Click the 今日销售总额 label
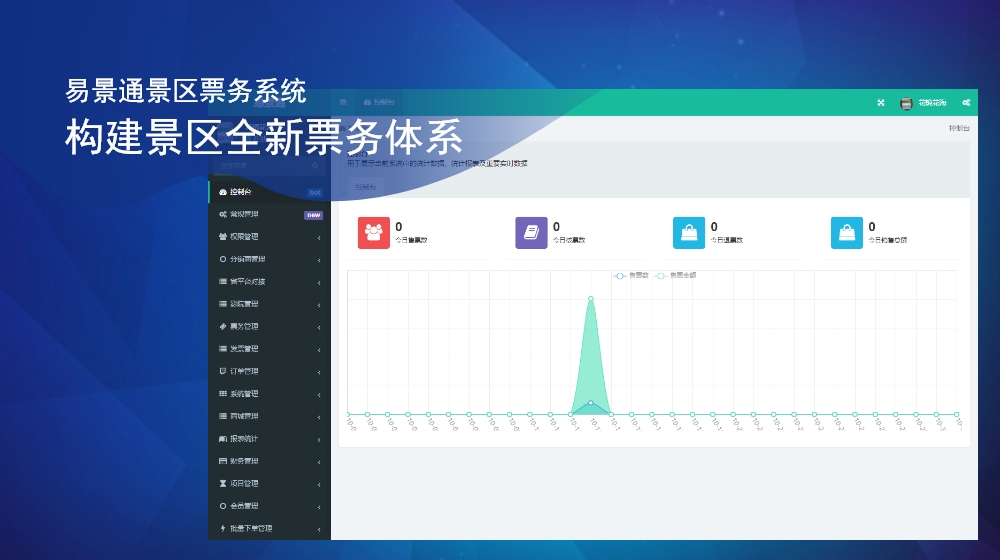Image resolution: width=1000 pixels, height=560 pixels. [887, 240]
